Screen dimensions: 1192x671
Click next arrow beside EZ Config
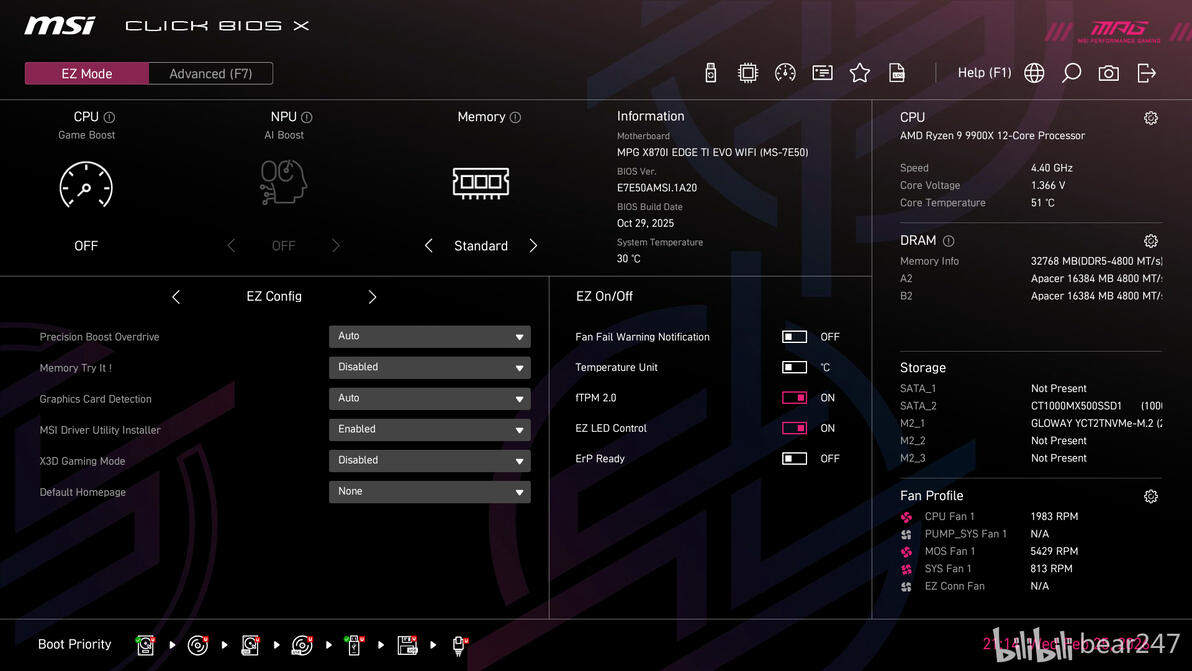pos(372,297)
